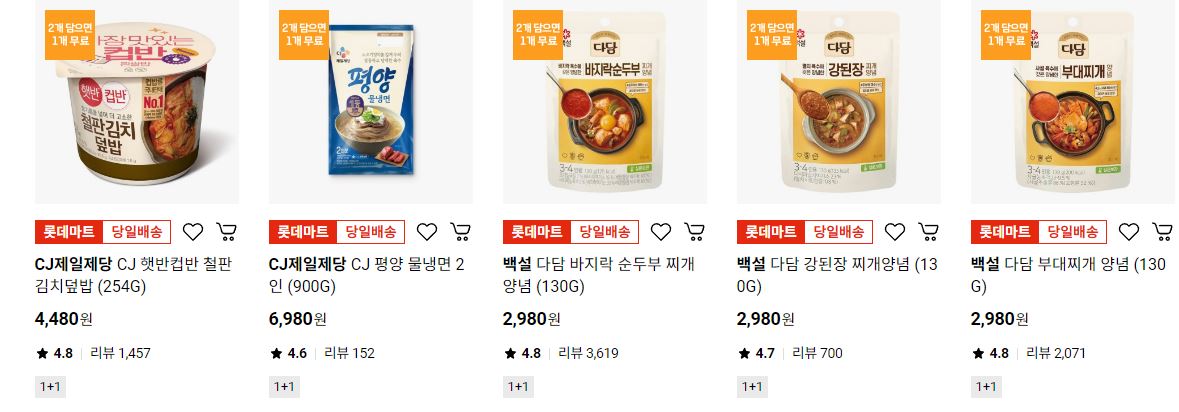1179x412 pixels.
Task: Add CJ 햇반컵반 철판 김치덮밥 to cart
Action: [x=226, y=232]
